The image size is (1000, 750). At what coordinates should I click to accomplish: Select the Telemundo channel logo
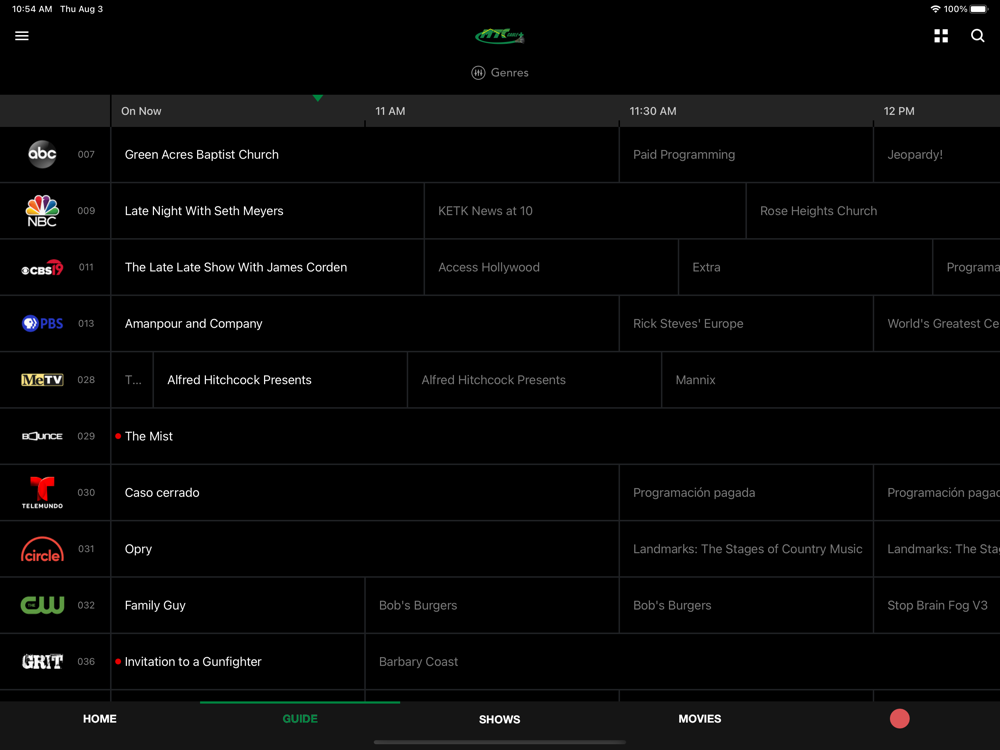[42, 492]
